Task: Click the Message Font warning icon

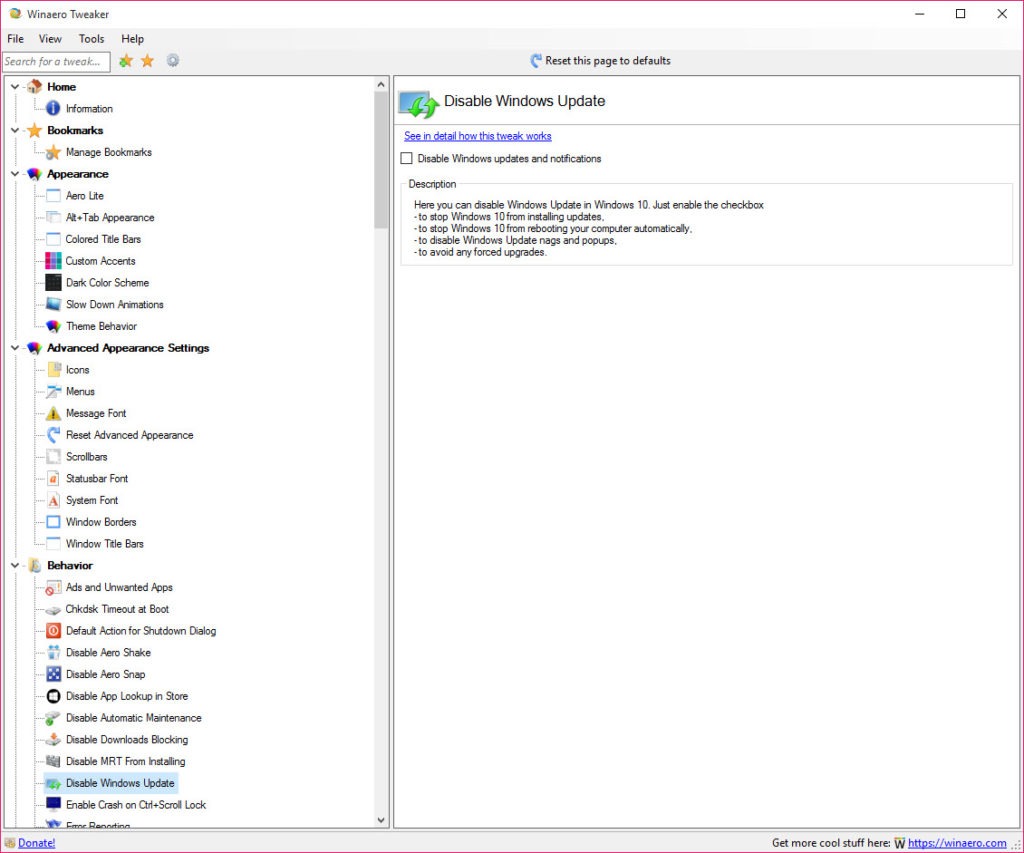Action: tap(53, 413)
